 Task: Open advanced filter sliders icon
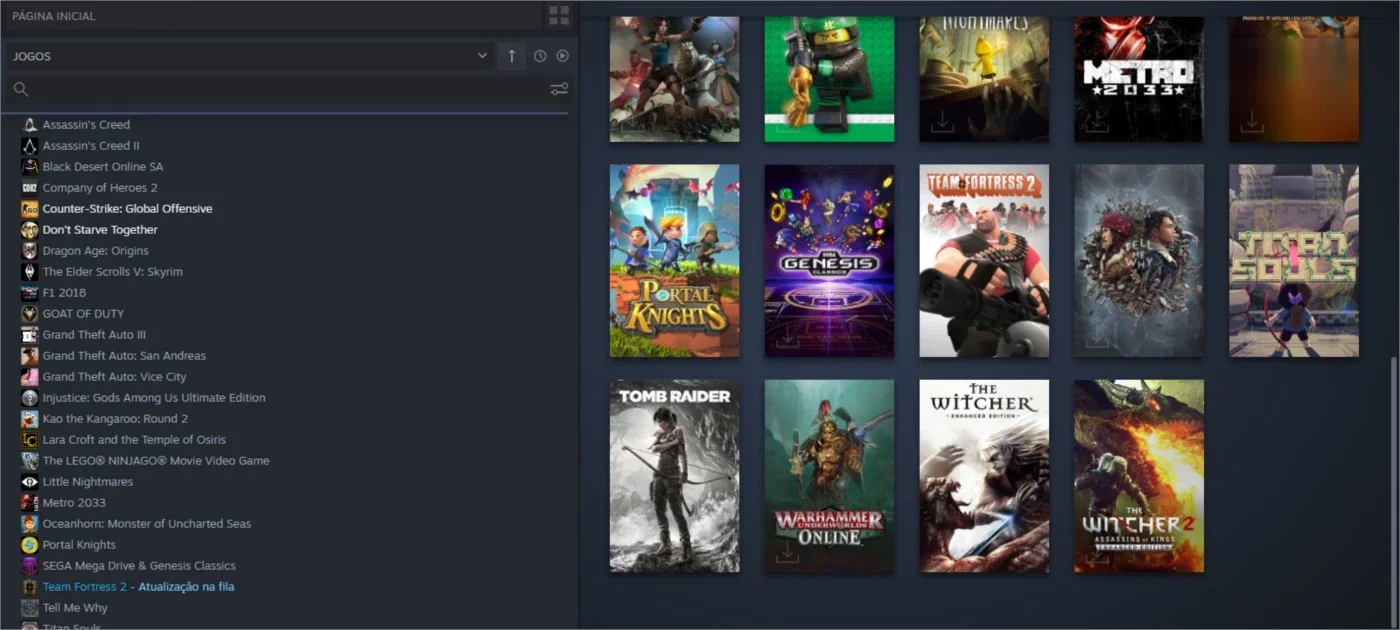pos(559,89)
